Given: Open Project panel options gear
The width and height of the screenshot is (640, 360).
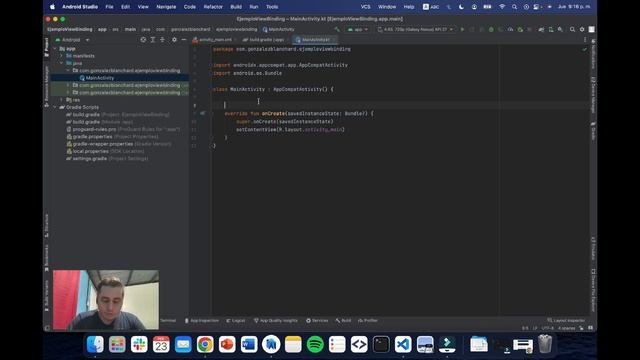Looking at the screenshot, I should 174,40.
